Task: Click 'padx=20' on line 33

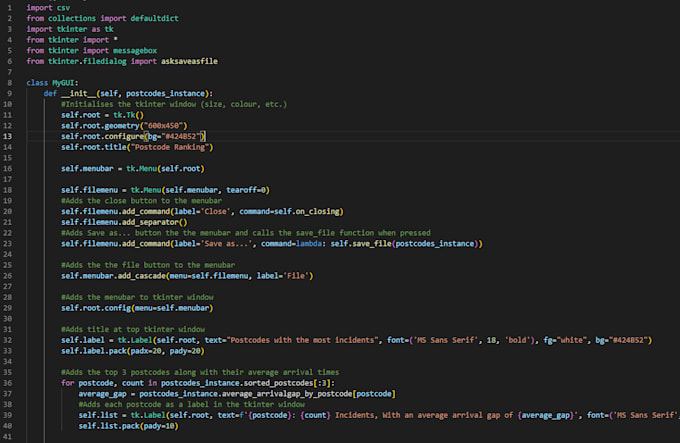Action: click(146, 351)
